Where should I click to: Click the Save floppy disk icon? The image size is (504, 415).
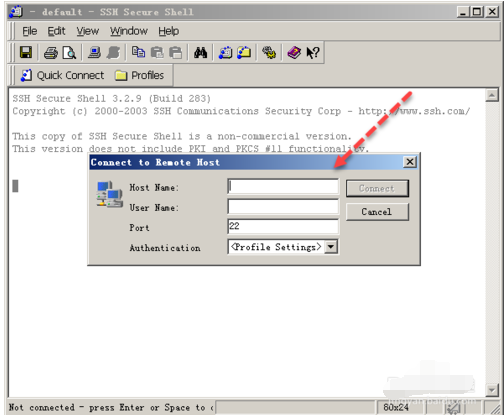26,52
